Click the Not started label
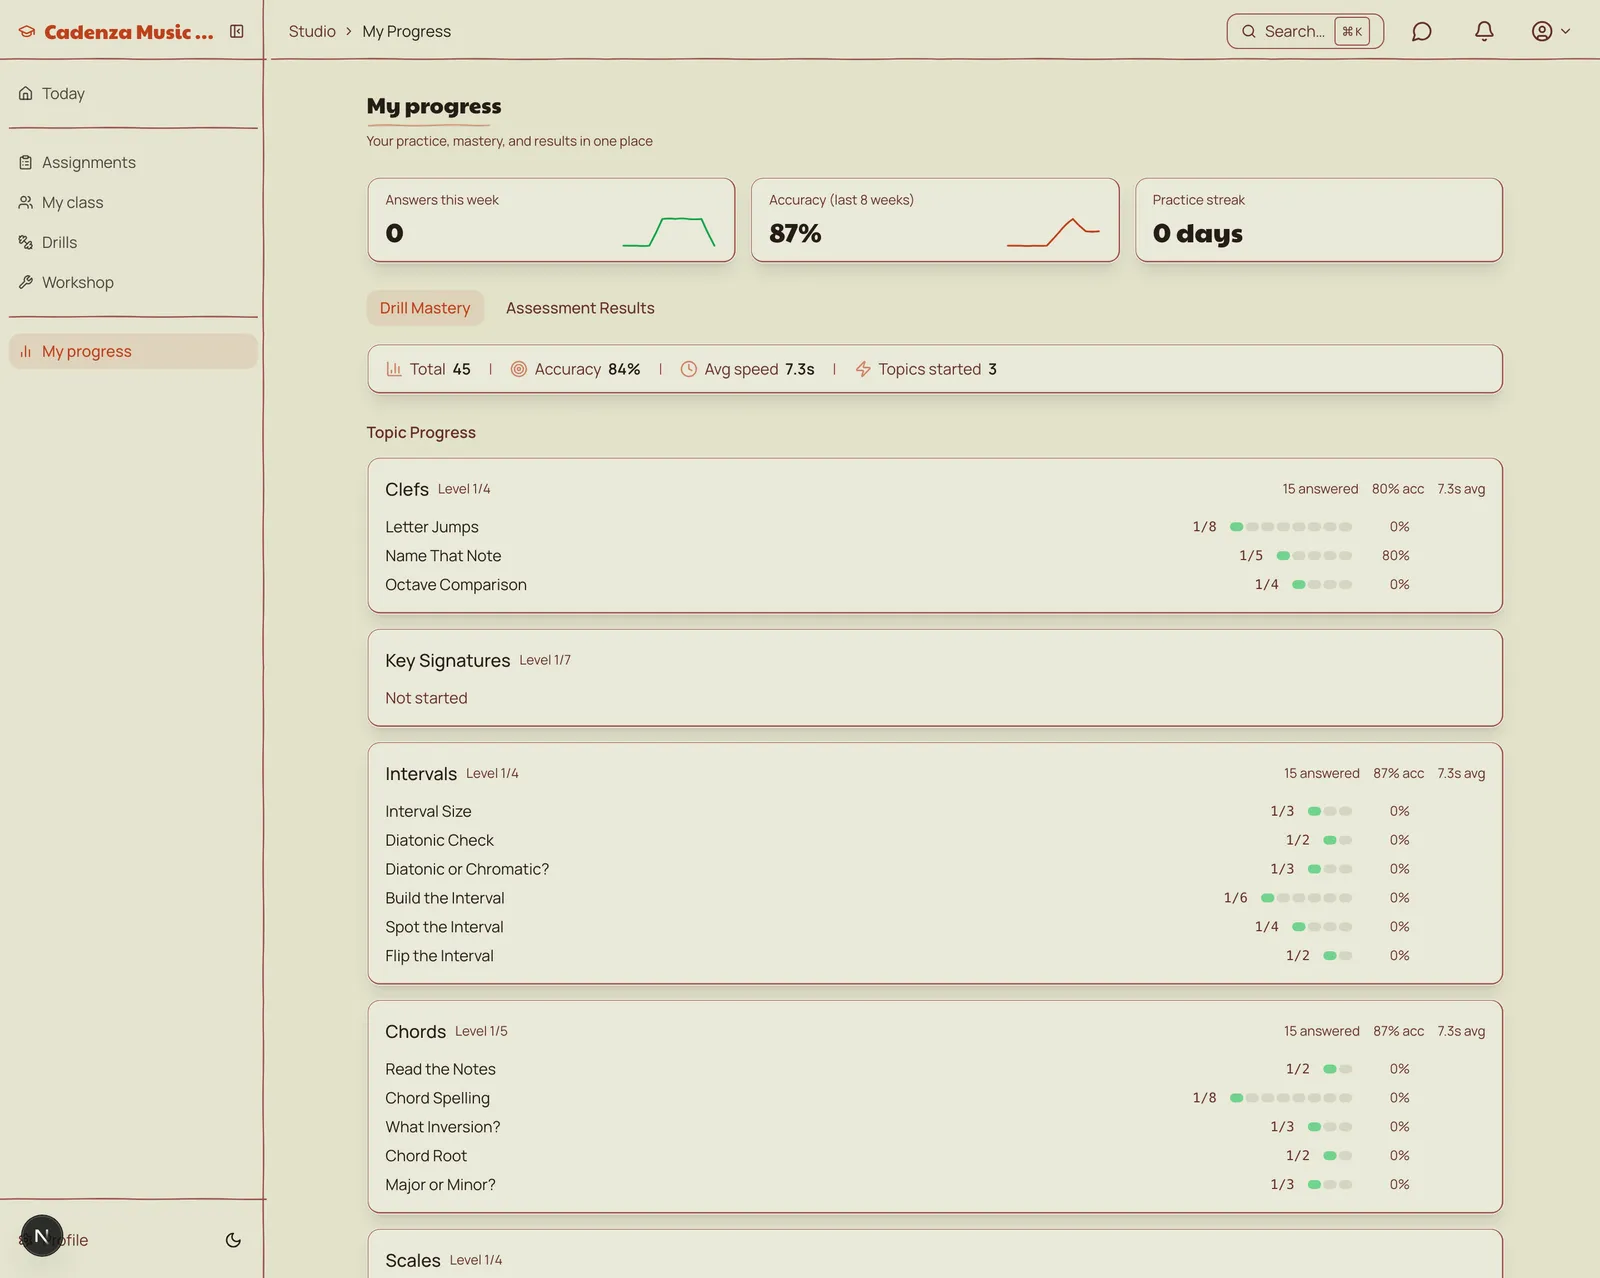Viewport: 1600px width, 1278px height. [426, 698]
